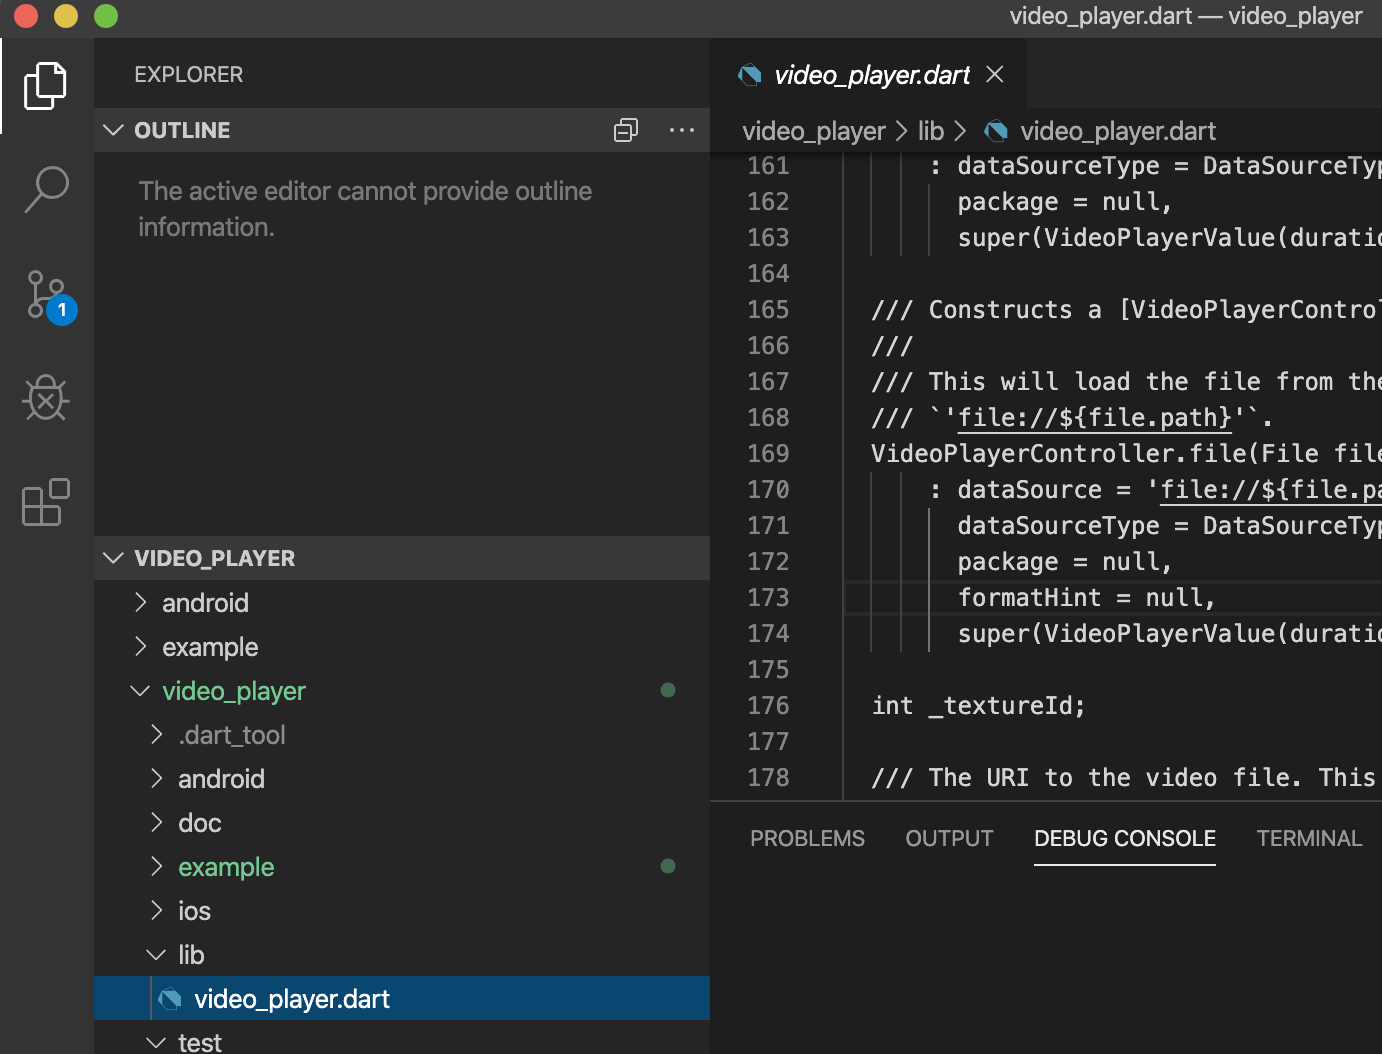1382x1054 pixels.
Task: Switch to the PROBLEMS panel tab
Action: click(807, 838)
